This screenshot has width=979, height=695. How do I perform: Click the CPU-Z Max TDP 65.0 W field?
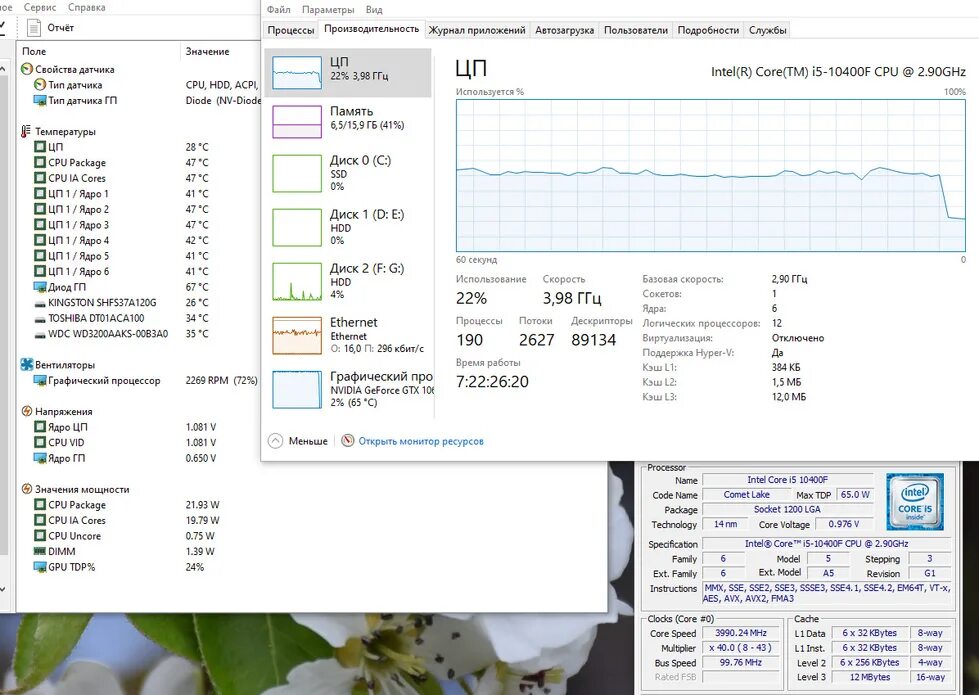pyautogui.click(x=855, y=495)
